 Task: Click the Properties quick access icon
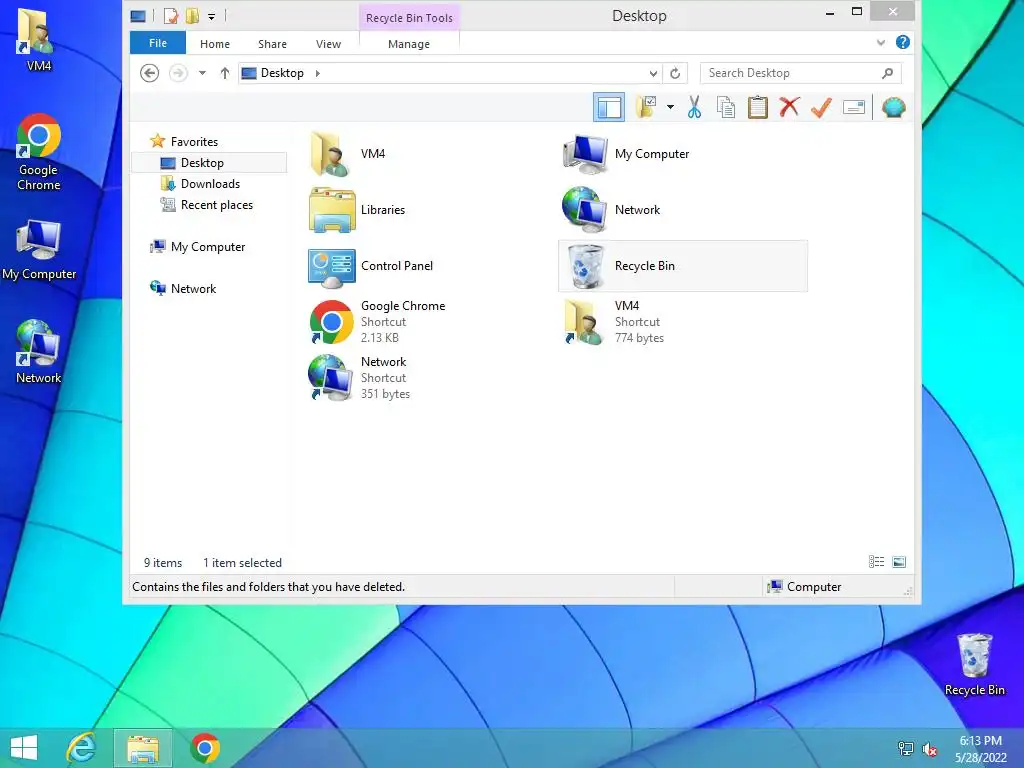171,16
